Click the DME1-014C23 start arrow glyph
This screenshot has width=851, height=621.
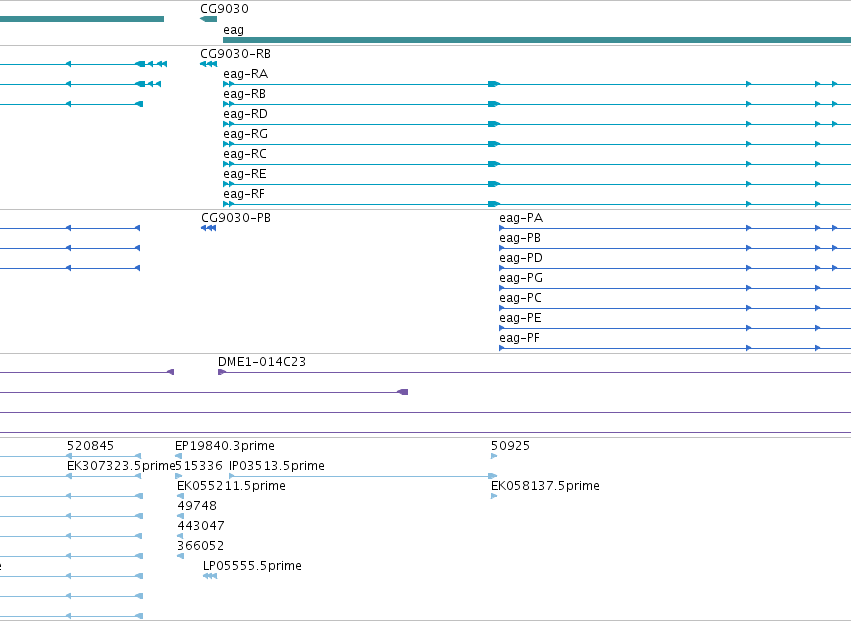tap(221, 372)
